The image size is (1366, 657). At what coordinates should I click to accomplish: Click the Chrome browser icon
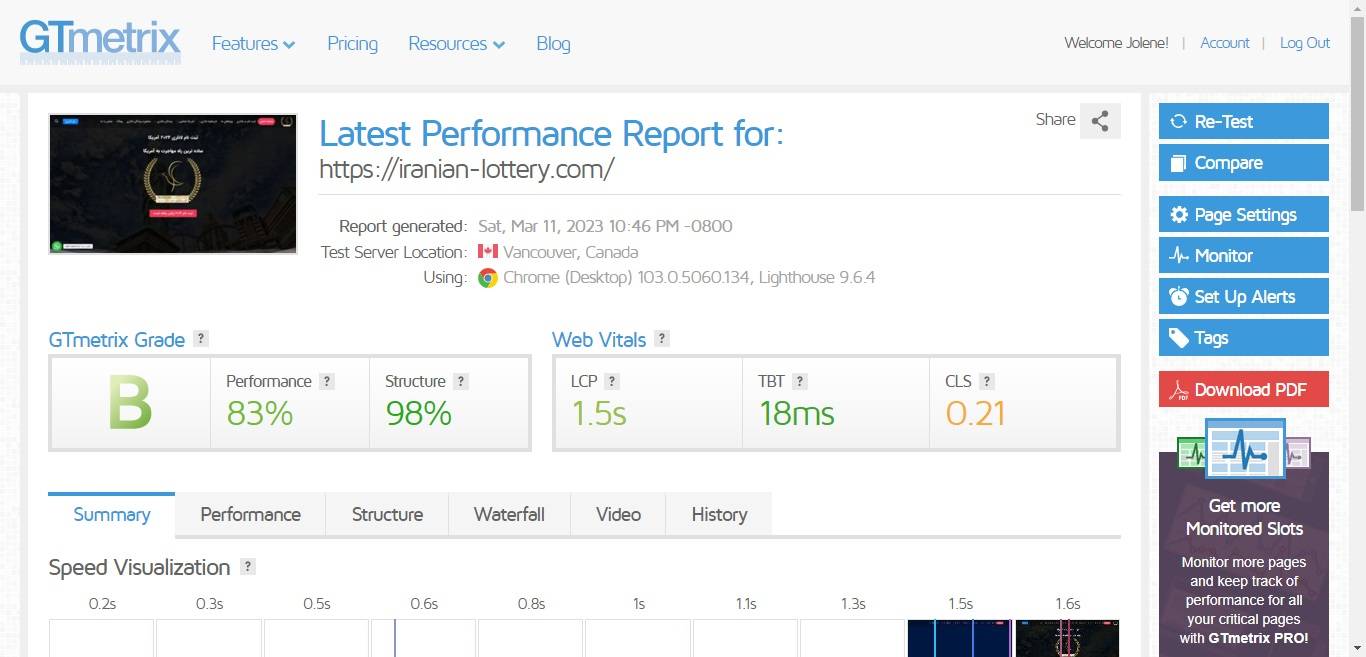(x=488, y=278)
